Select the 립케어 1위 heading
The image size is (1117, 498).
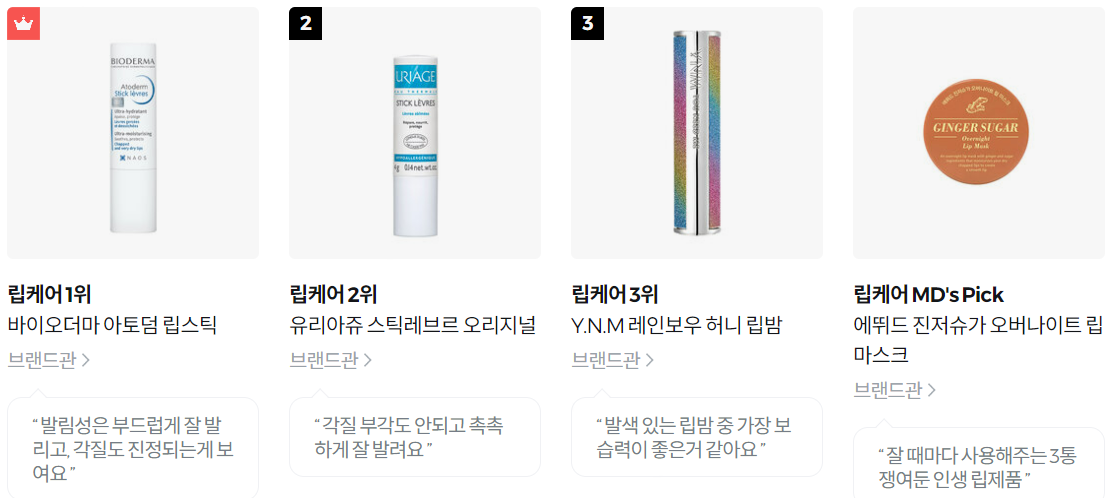49,294
